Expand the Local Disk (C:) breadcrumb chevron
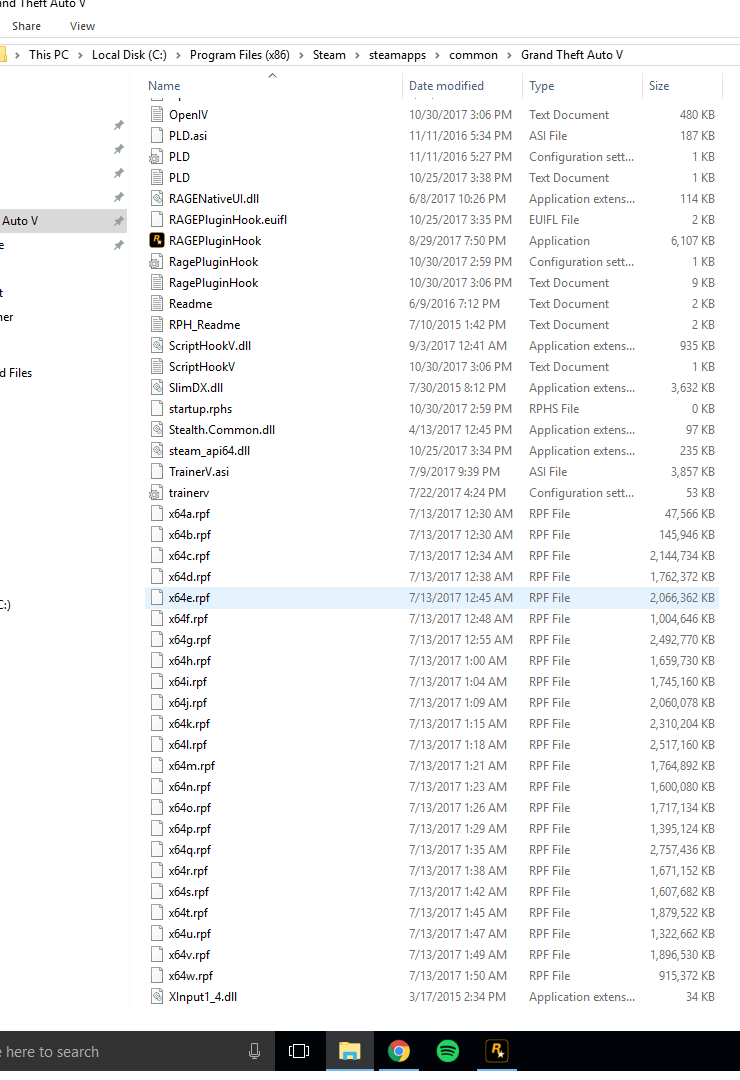Viewport: 740px width, 1080px height. (x=178, y=55)
